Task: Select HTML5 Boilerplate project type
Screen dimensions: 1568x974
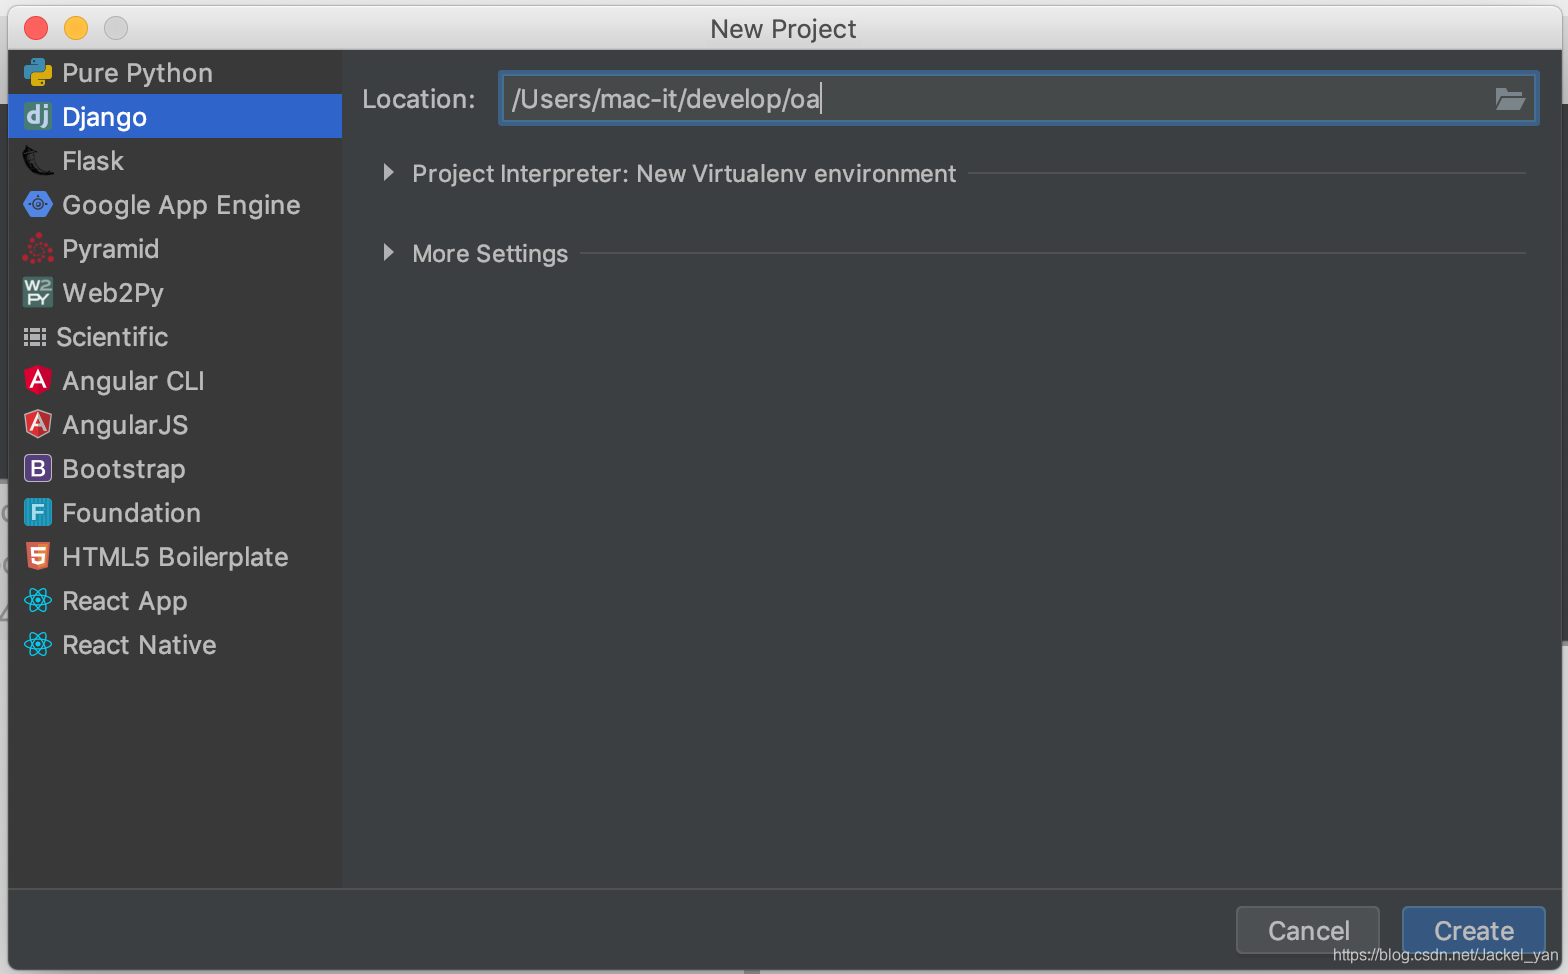Action: click(175, 557)
